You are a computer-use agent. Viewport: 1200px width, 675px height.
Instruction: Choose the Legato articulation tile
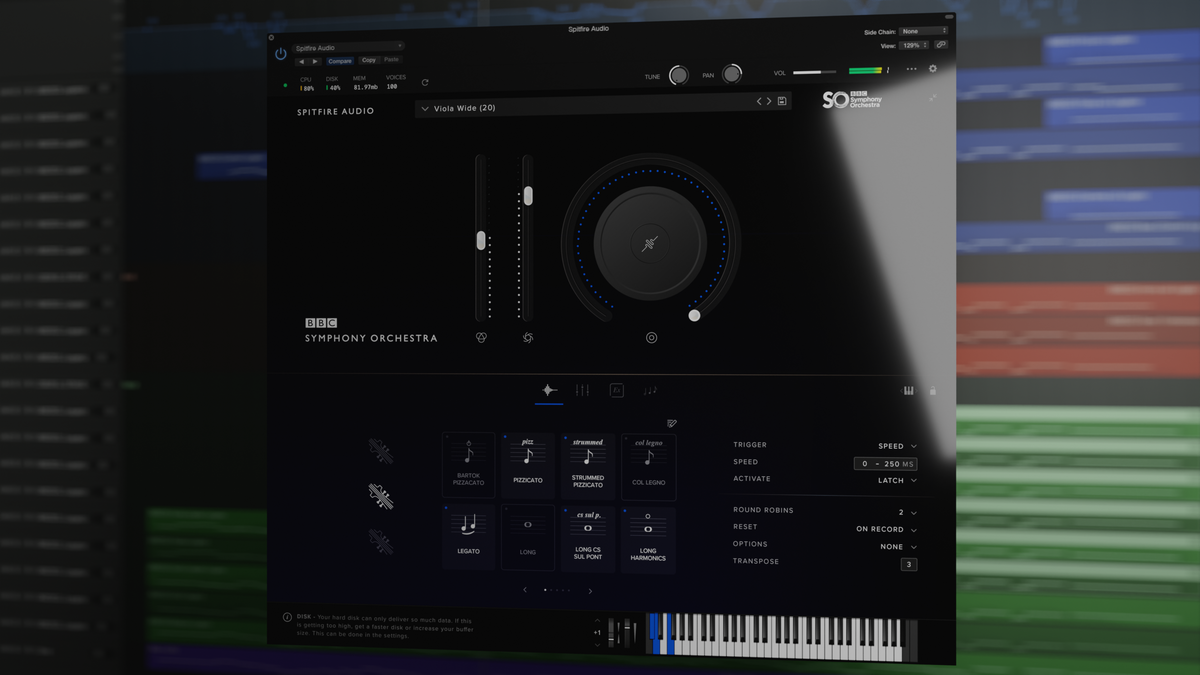pos(468,535)
